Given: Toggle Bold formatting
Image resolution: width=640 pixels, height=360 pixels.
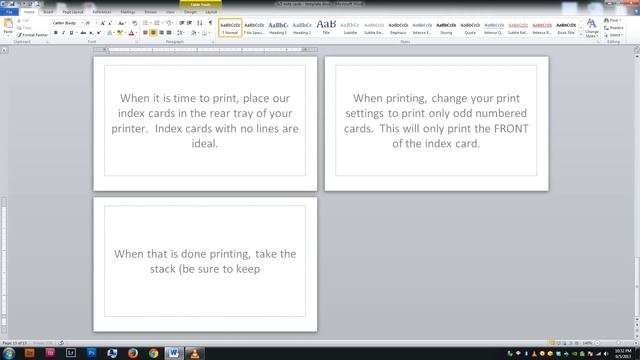Looking at the screenshot, I should (56, 33).
